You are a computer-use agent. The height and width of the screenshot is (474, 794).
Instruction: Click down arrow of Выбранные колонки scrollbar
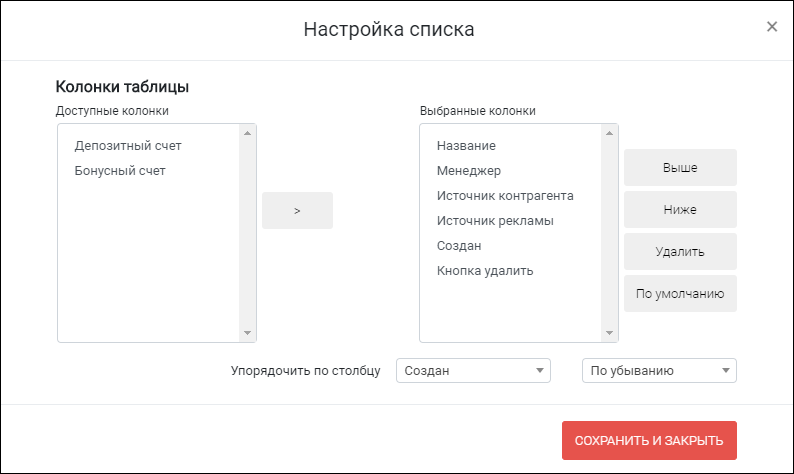click(x=610, y=333)
